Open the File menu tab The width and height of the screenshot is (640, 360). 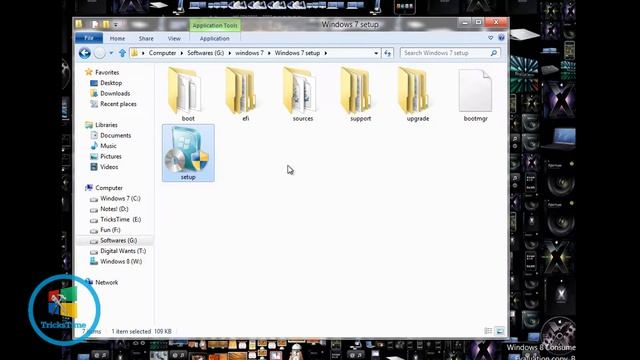click(x=89, y=38)
